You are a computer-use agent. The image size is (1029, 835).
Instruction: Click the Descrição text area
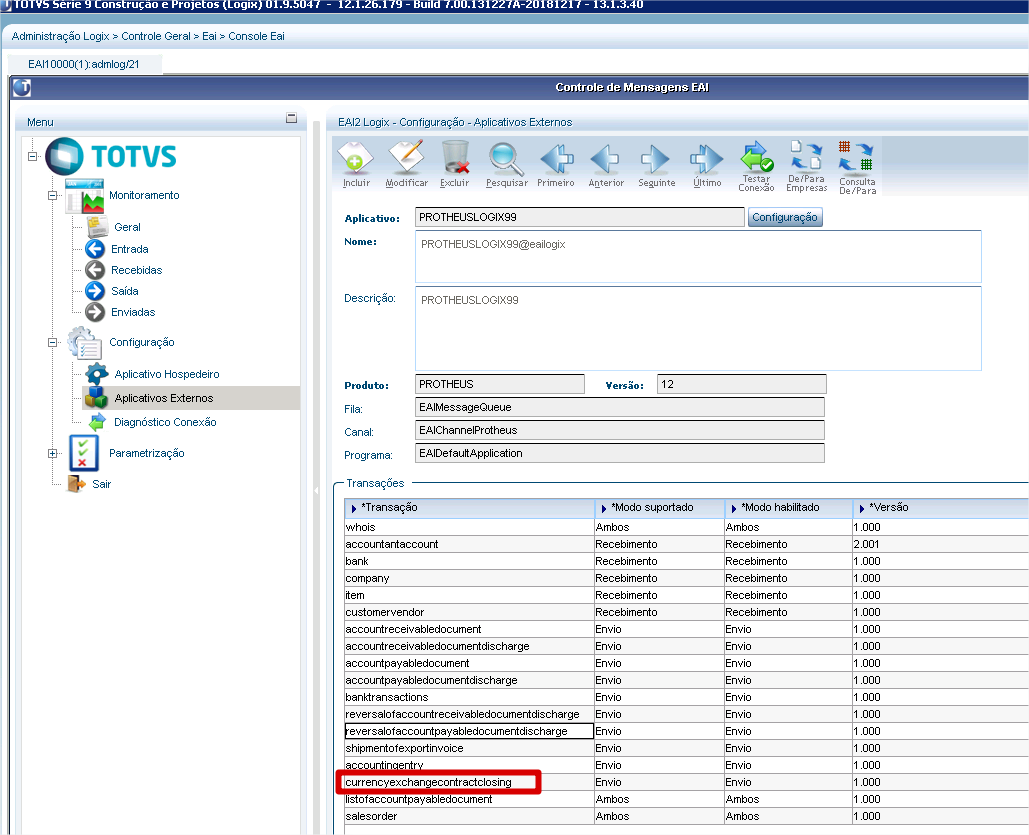(x=698, y=328)
